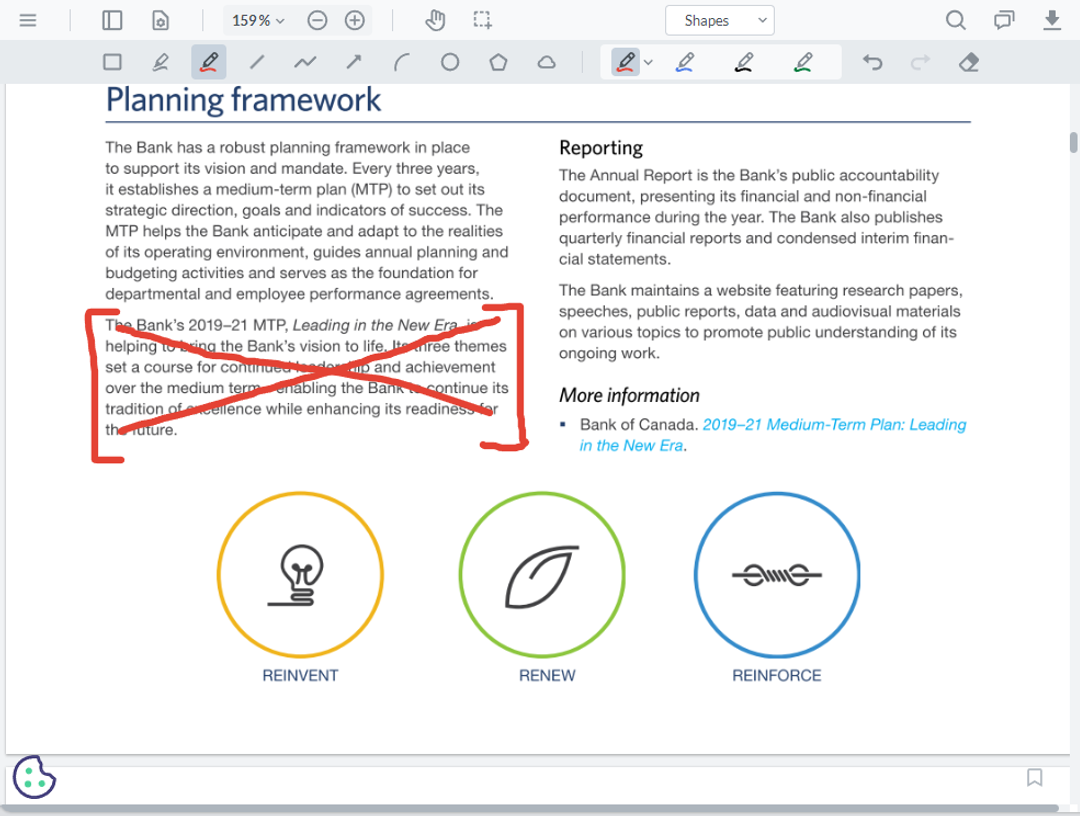1080x816 pixels.
Task: Use the Eraser tool
Action: (x=969, y=61)
